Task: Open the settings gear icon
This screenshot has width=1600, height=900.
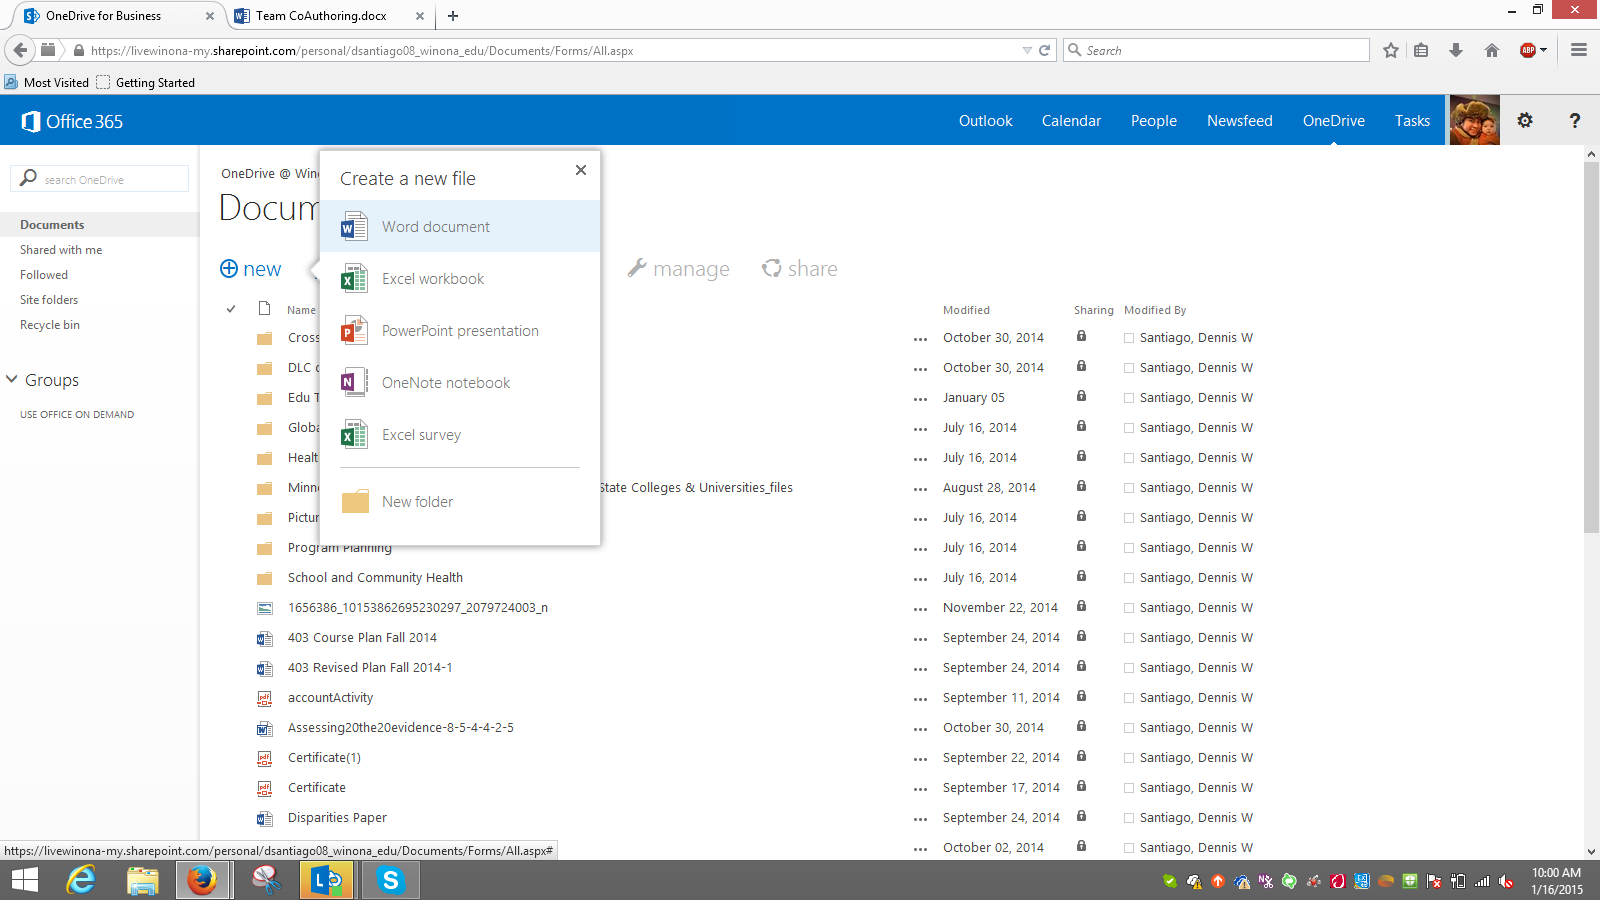Action: click(1524, 121)
